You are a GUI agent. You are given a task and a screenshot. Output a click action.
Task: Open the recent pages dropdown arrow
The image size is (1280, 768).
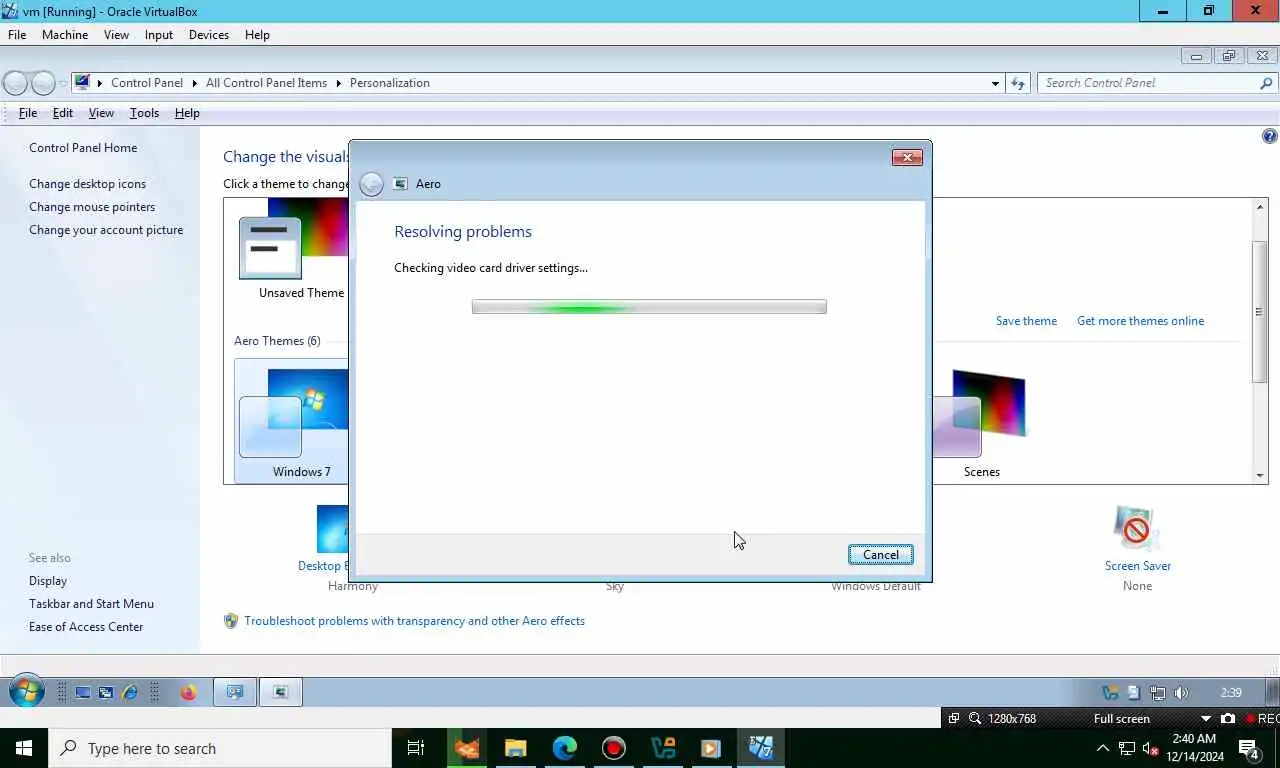pos(63,83)
